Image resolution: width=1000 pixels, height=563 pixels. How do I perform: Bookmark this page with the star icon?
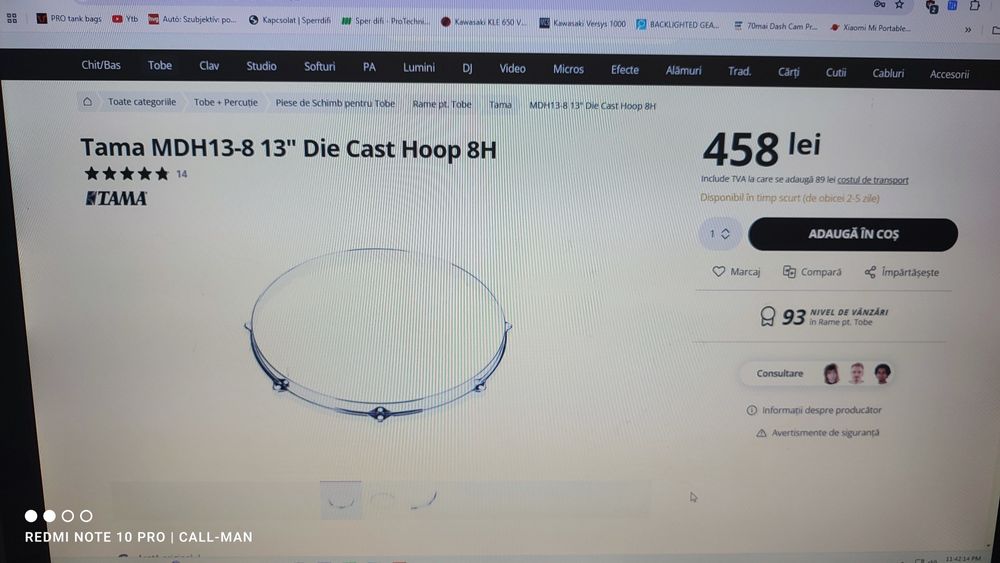[899, 4]
